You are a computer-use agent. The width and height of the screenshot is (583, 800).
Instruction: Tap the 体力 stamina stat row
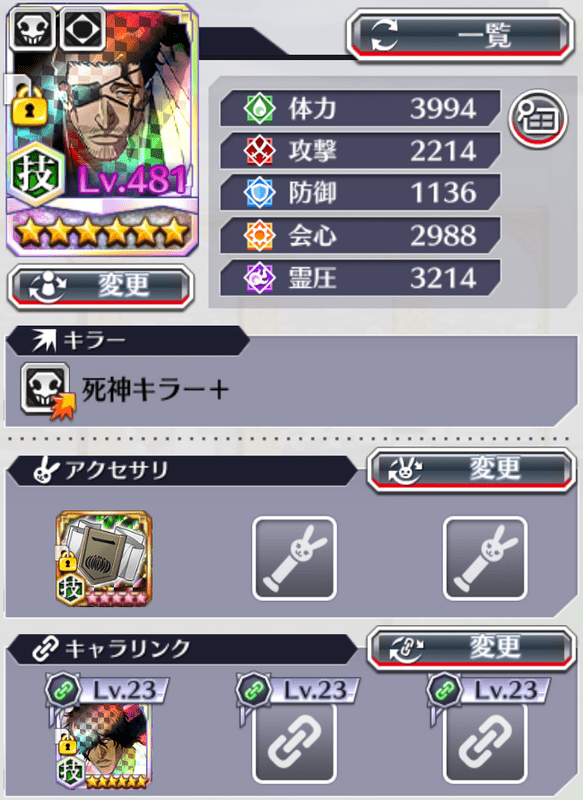(360, 108)
